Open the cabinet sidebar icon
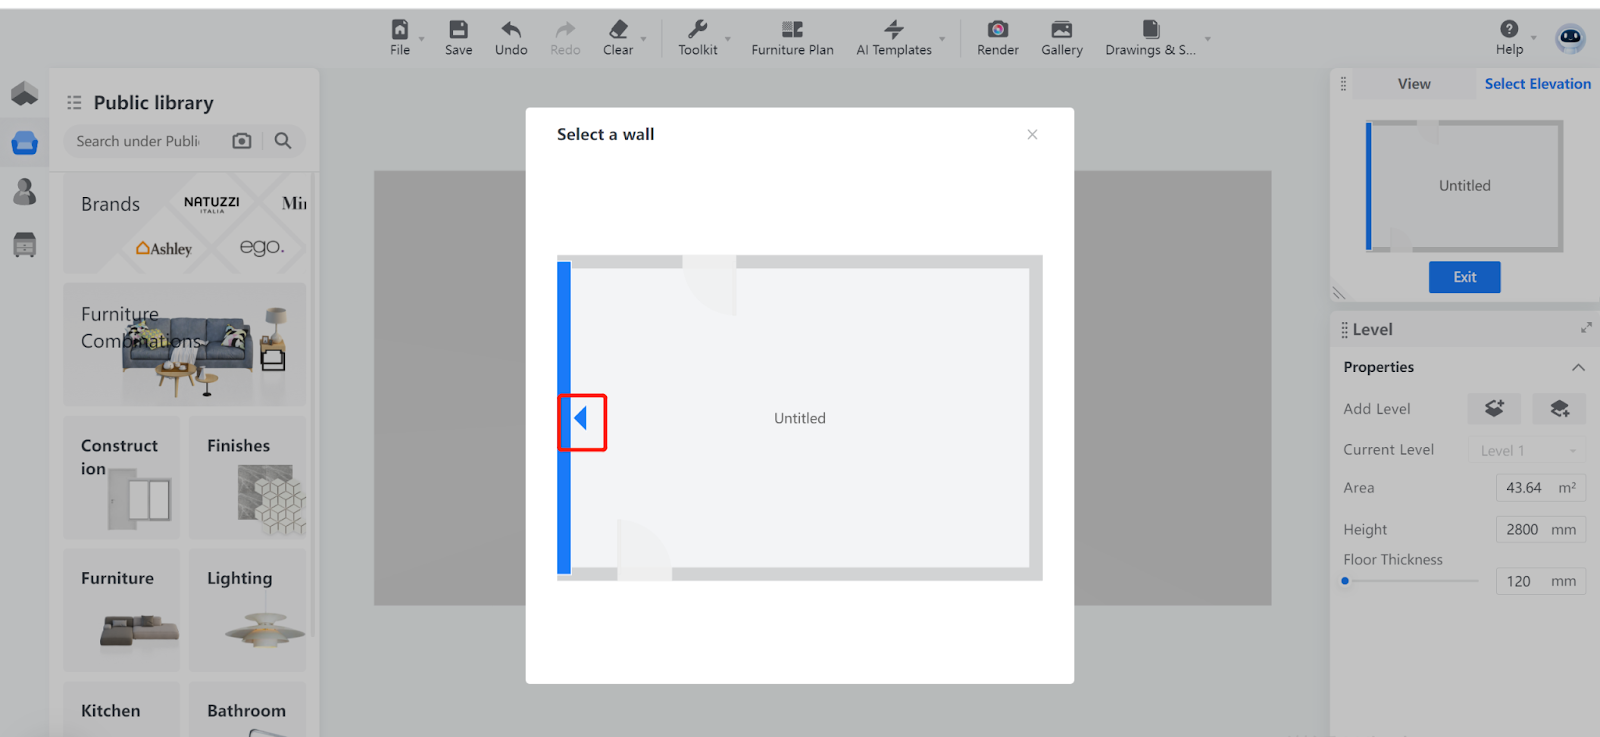 pos(25,244)
